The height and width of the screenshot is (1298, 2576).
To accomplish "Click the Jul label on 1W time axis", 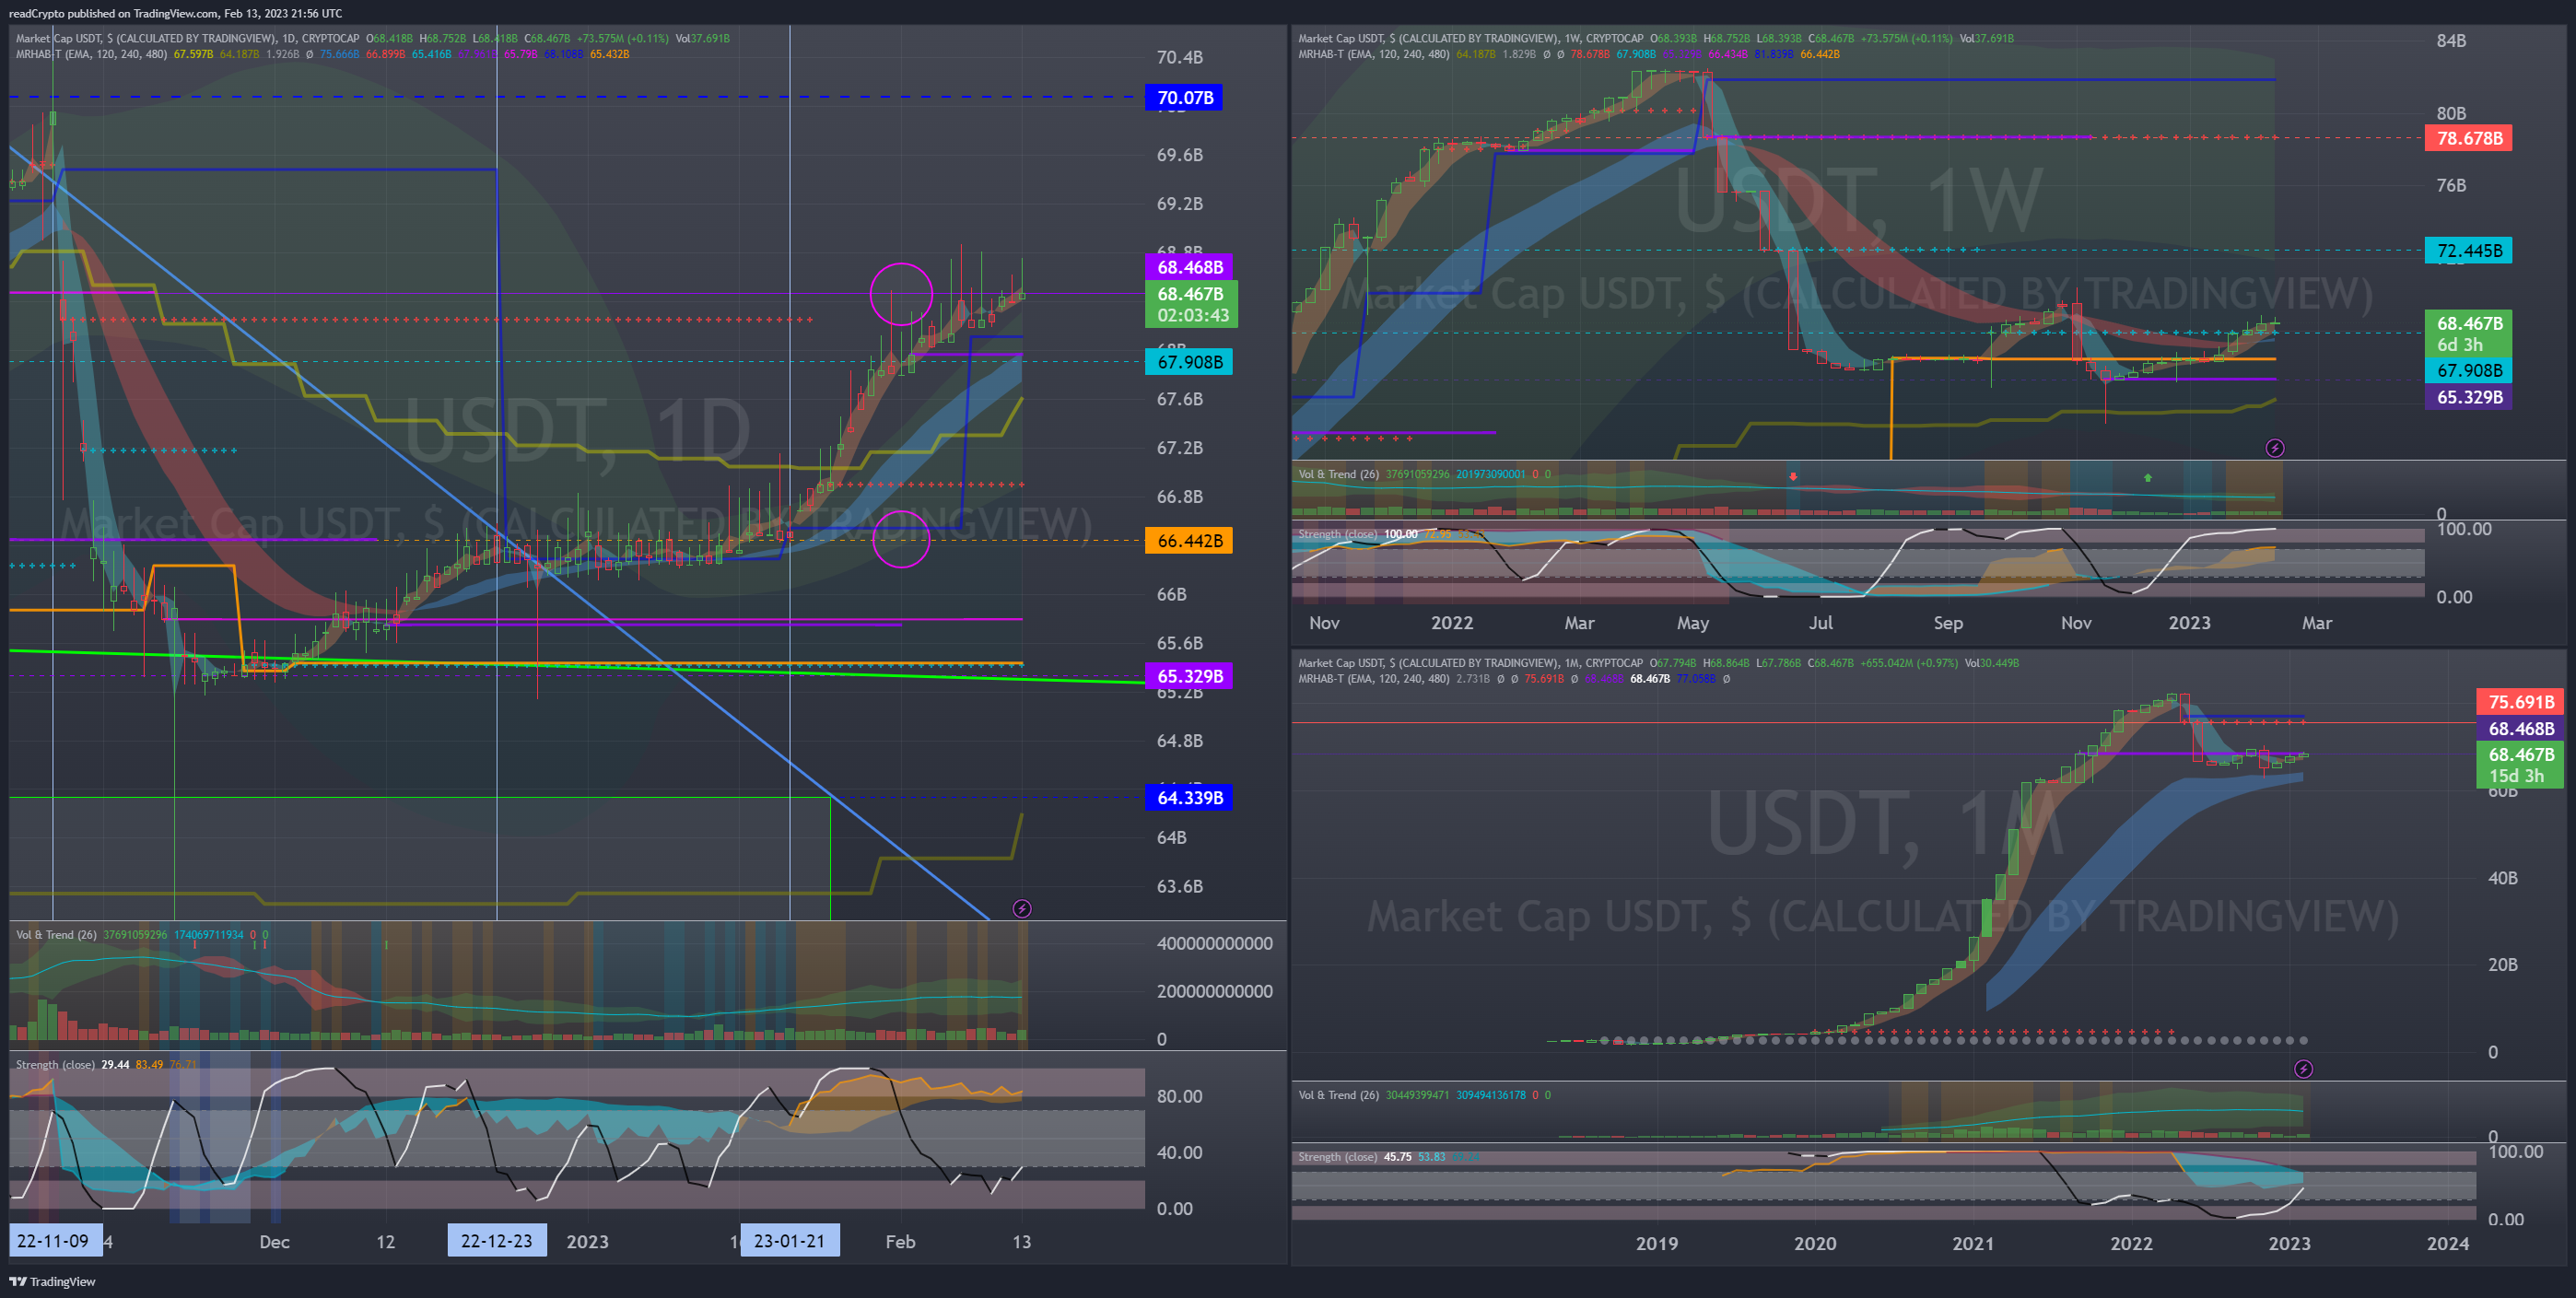I will [1820, 622].
